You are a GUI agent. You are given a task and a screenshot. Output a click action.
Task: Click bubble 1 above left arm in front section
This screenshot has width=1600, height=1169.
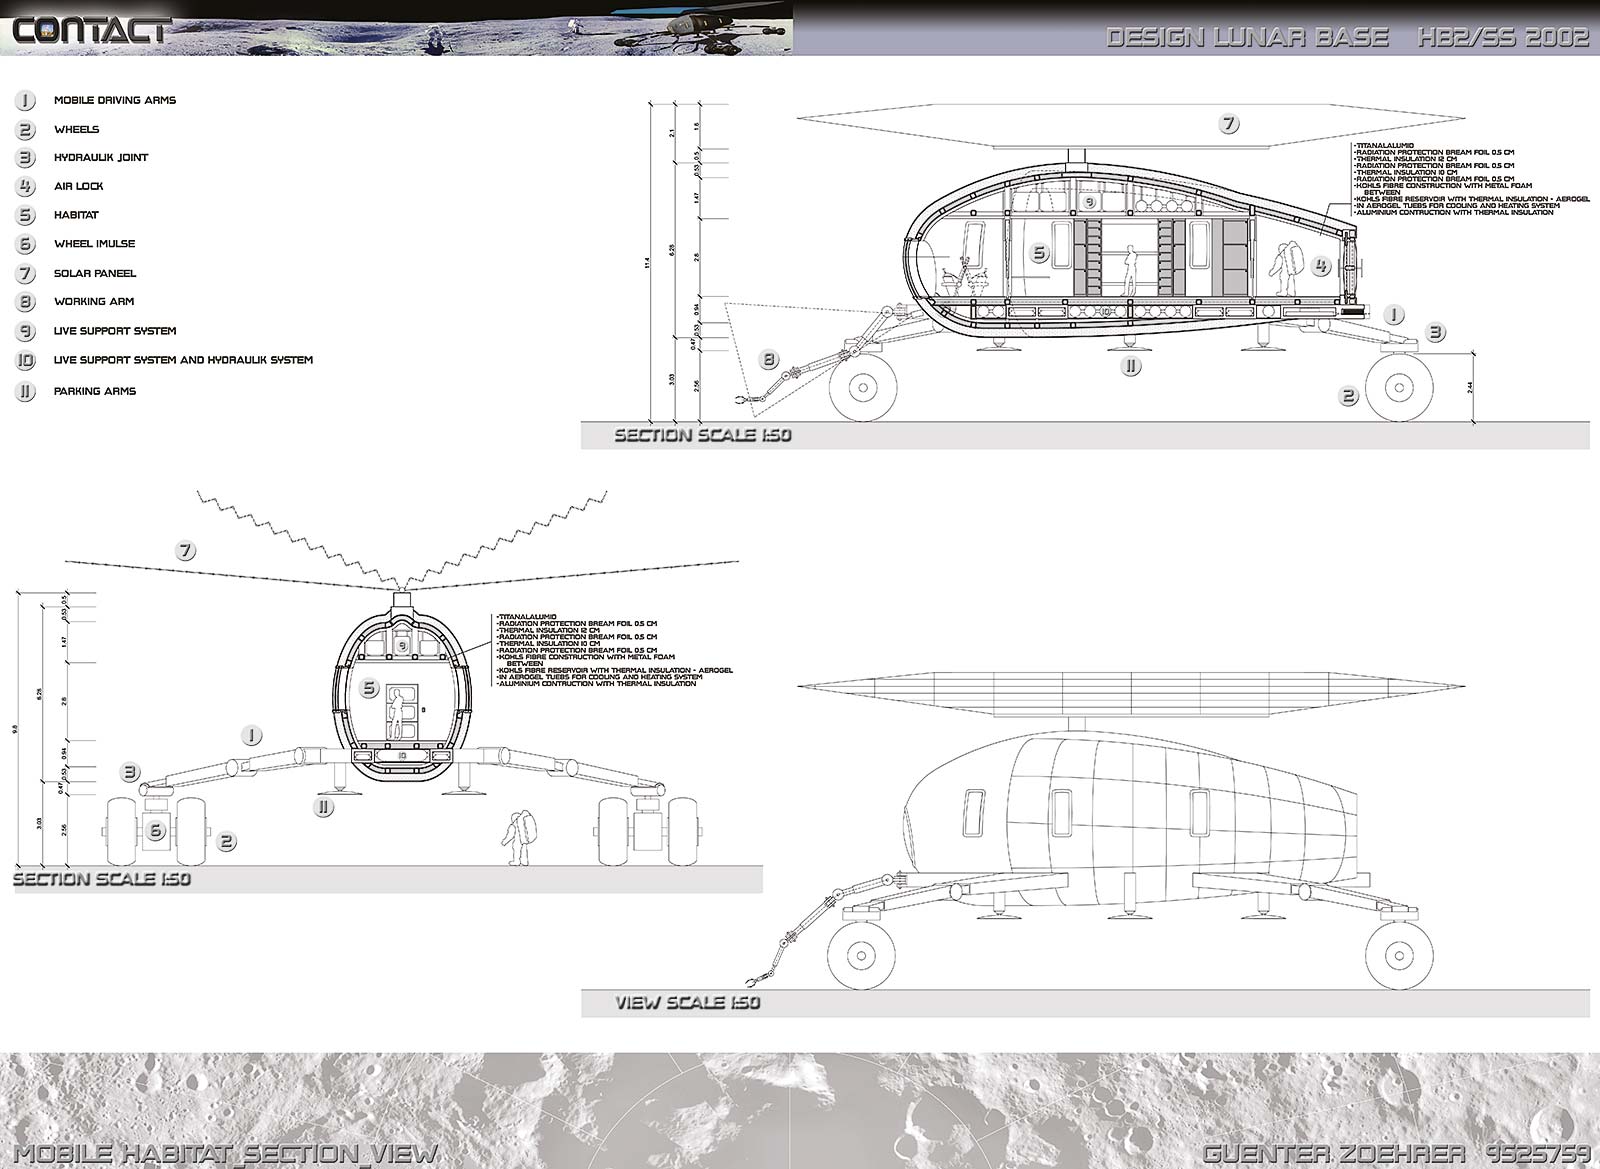(x=252, y=736)
